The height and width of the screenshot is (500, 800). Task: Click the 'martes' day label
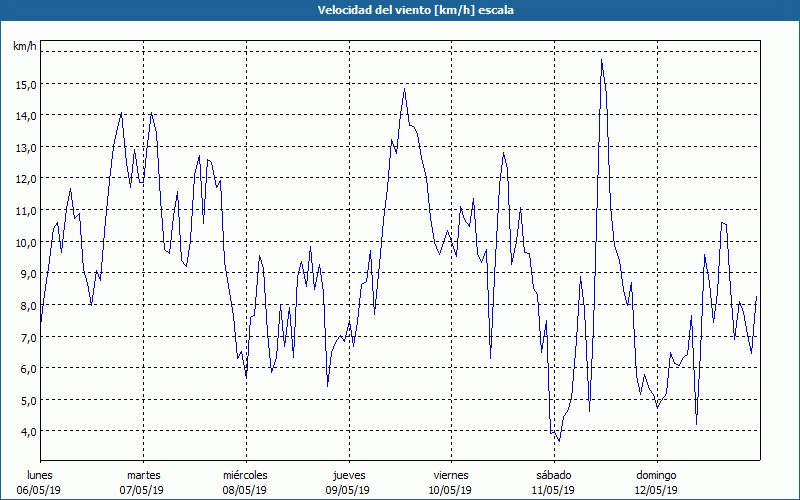[144, 475]
